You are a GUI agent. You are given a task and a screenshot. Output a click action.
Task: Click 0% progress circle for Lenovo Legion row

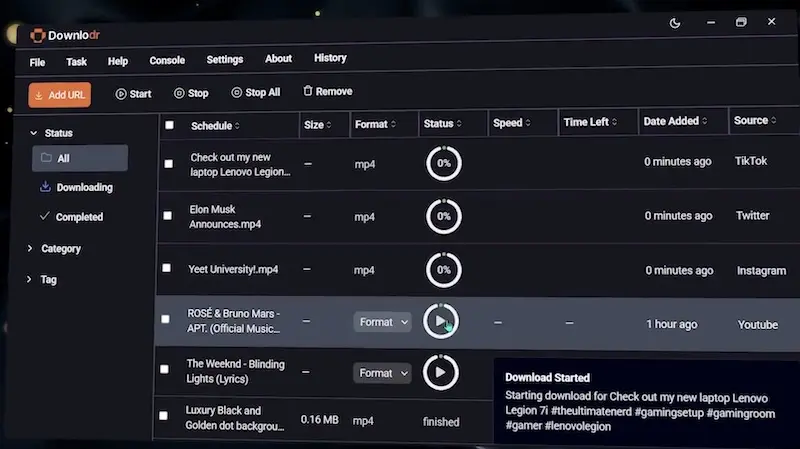[x=444, y=163]
